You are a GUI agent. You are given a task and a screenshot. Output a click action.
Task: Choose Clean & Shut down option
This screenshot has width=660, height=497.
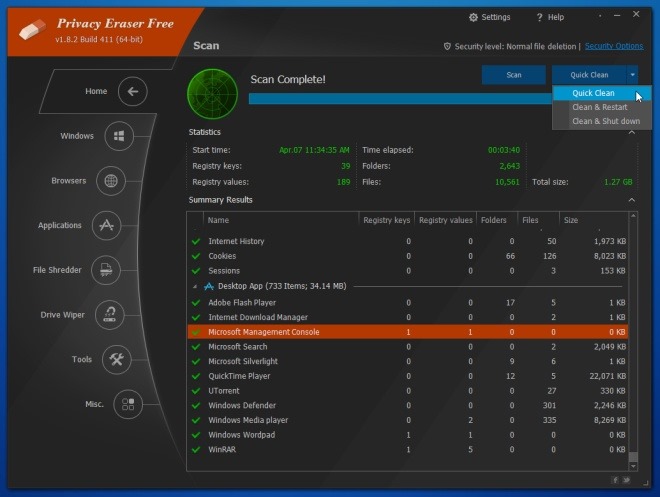[602, 121]
